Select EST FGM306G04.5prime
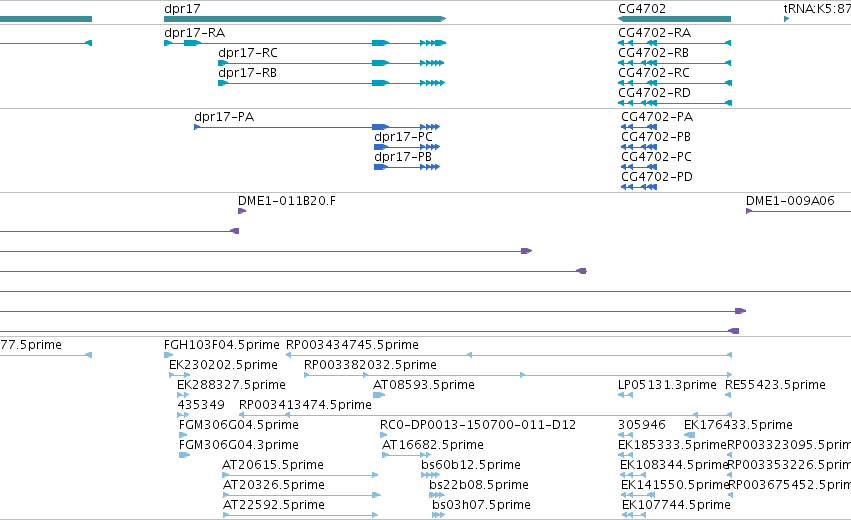Image resolution: width=851 pixels, height=520 pixels. [x=183, y=435]
